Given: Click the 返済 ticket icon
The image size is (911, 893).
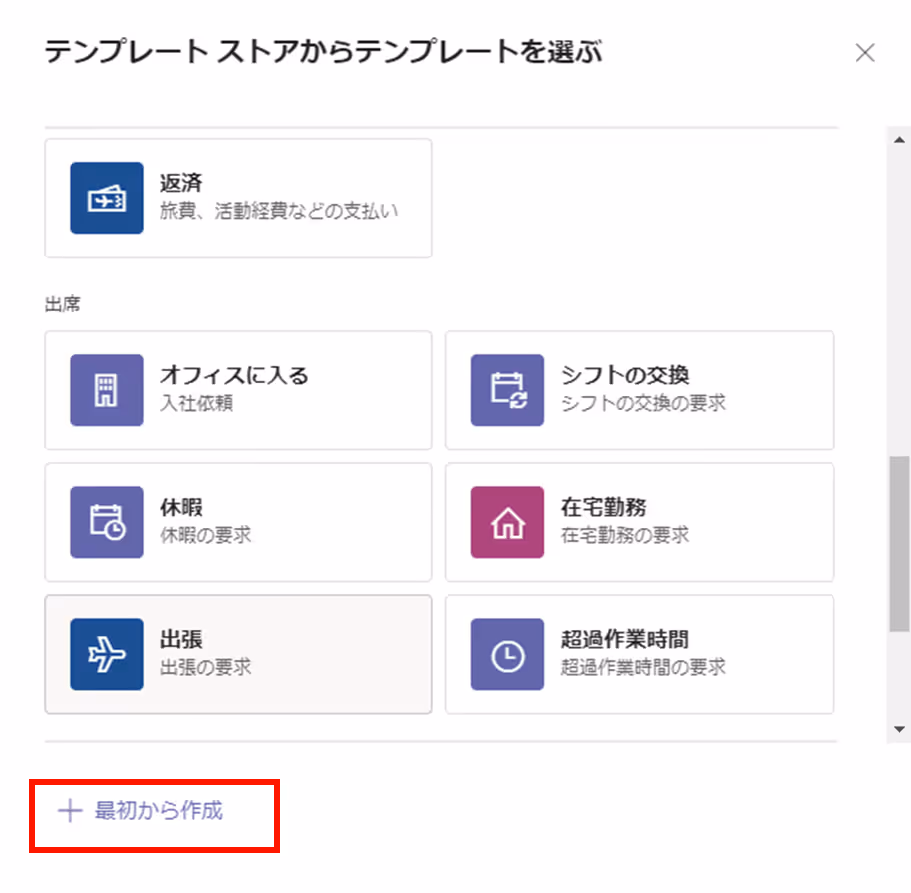Looking at the screenshot, I should click(107, 198).
